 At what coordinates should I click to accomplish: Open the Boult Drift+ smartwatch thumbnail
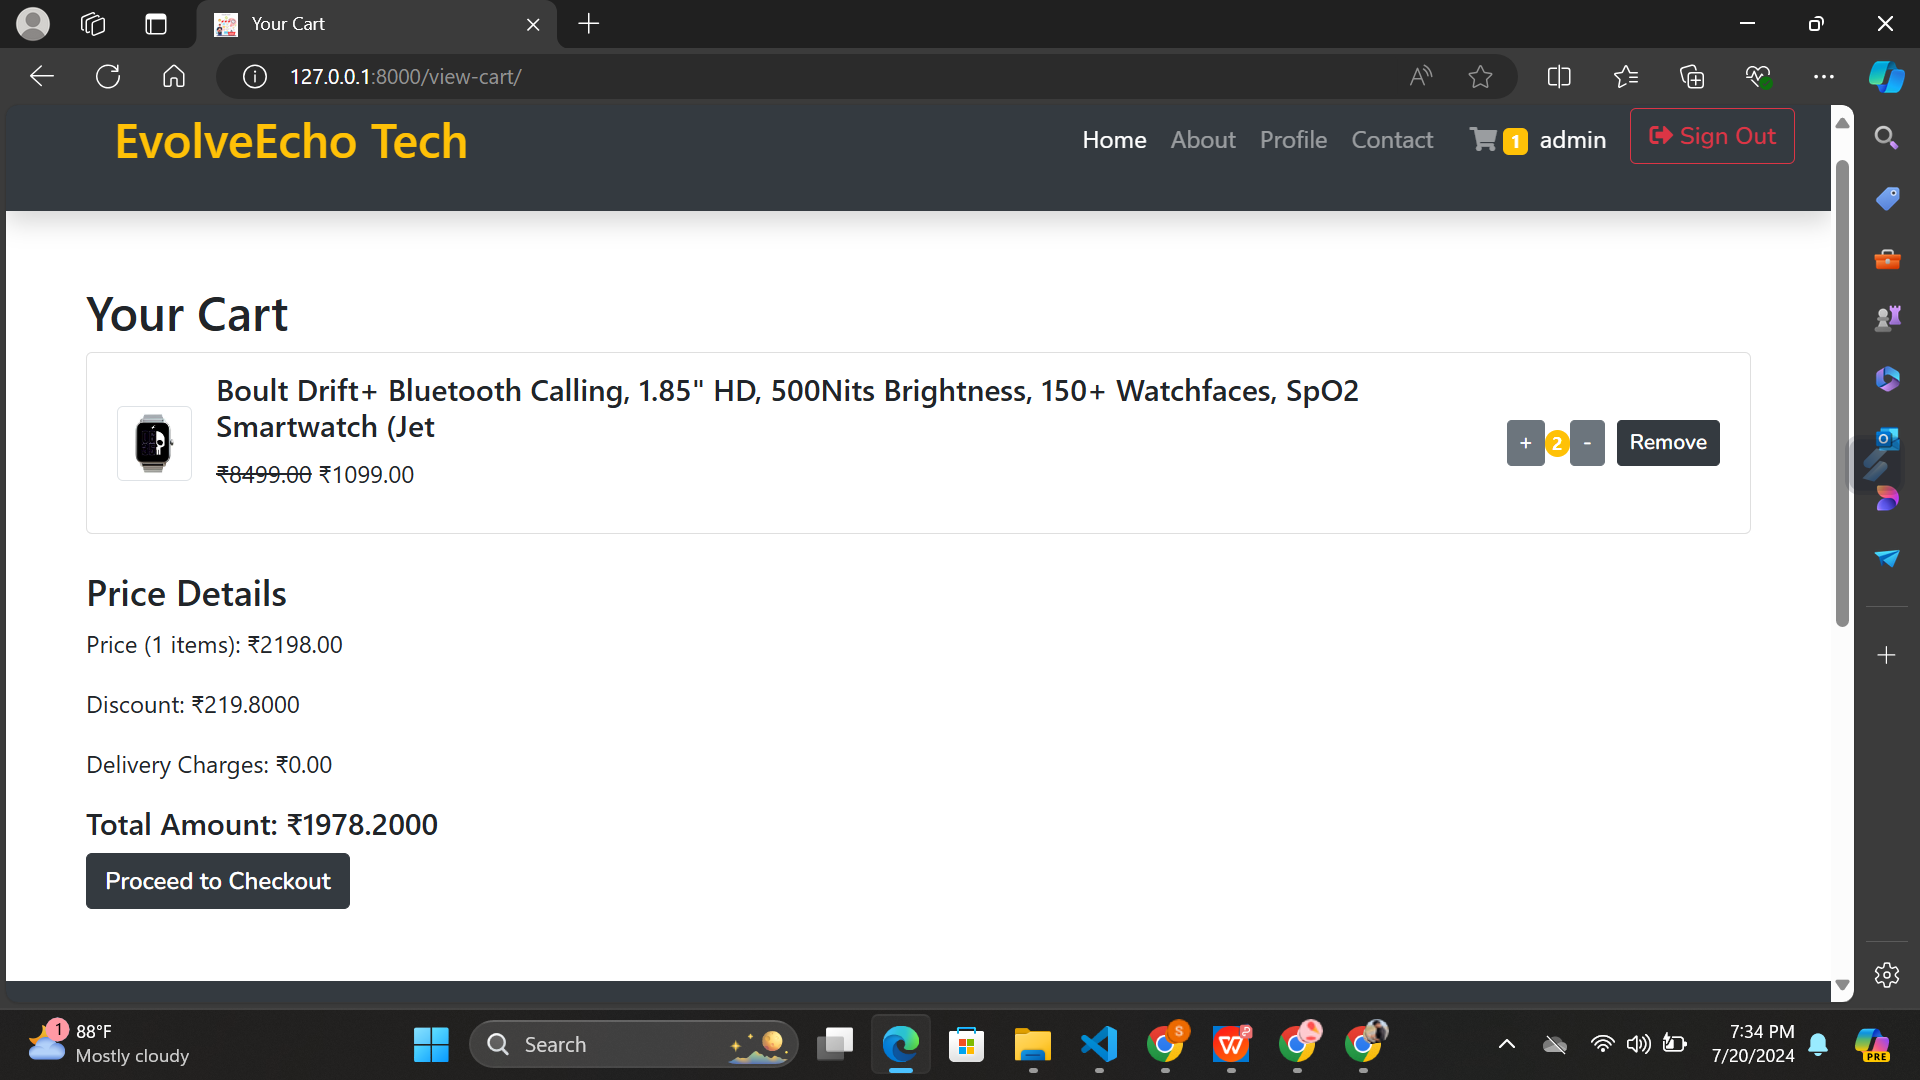[154, 443]
